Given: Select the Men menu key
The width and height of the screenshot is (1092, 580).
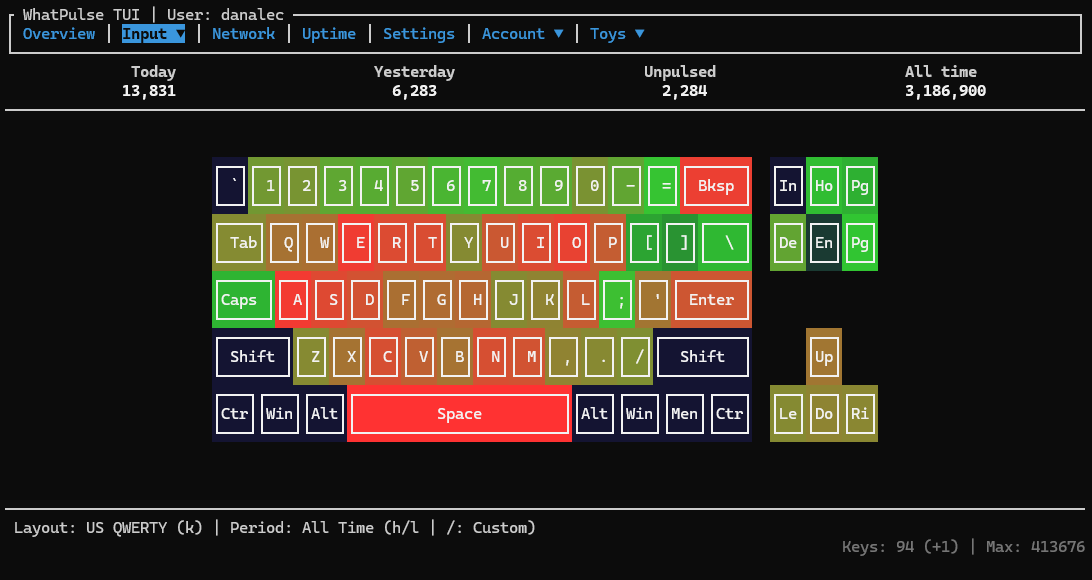Looking at the screenshot, I should click(684, 414).
